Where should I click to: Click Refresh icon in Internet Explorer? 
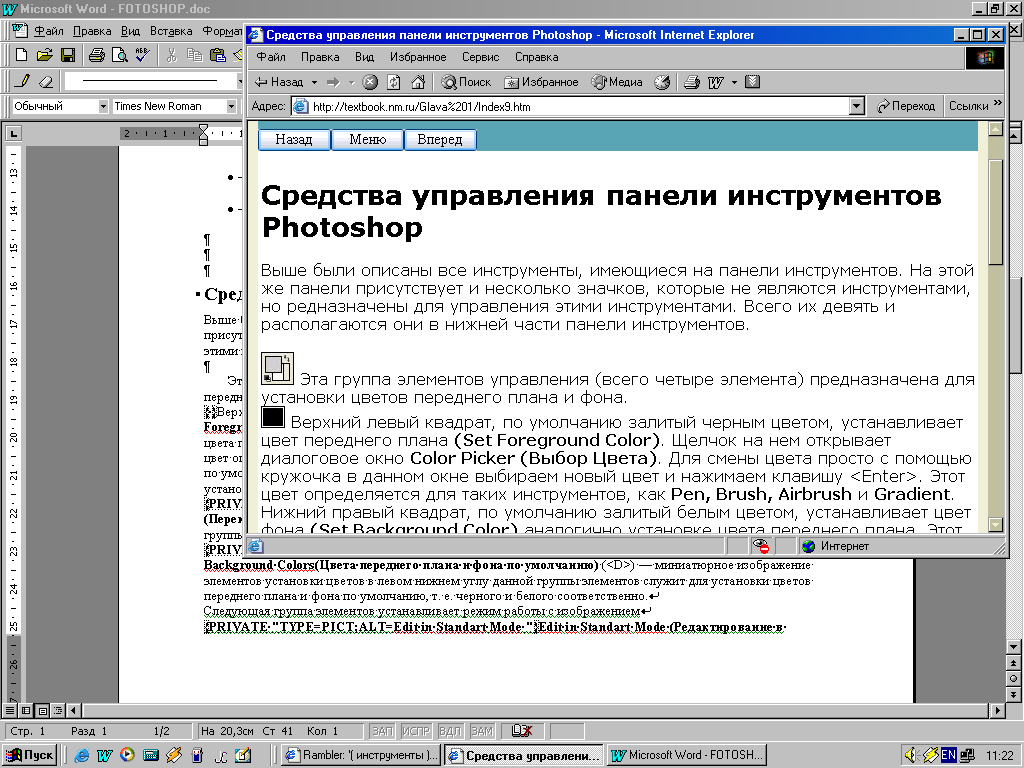pyautogui.click(x=394, y=82)
